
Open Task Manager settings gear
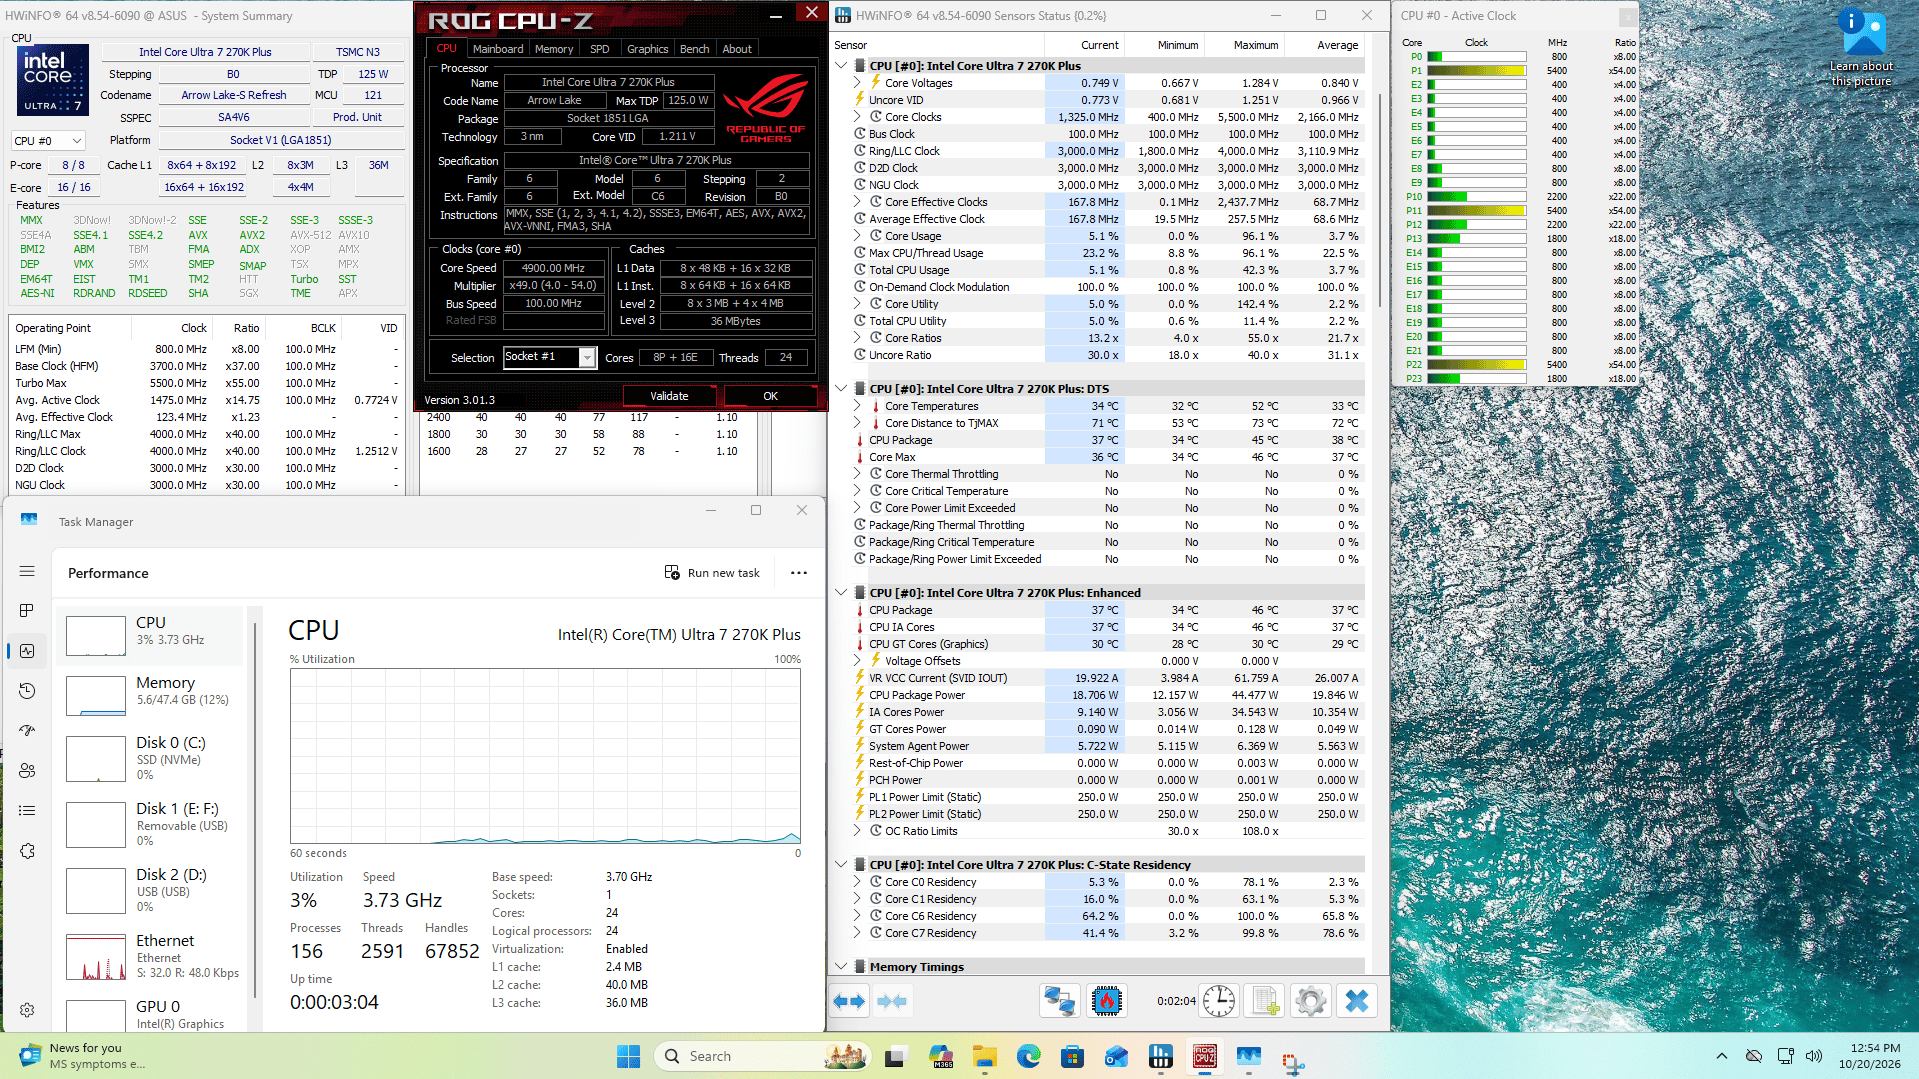pyautogui.click(x=27, y=1010)
